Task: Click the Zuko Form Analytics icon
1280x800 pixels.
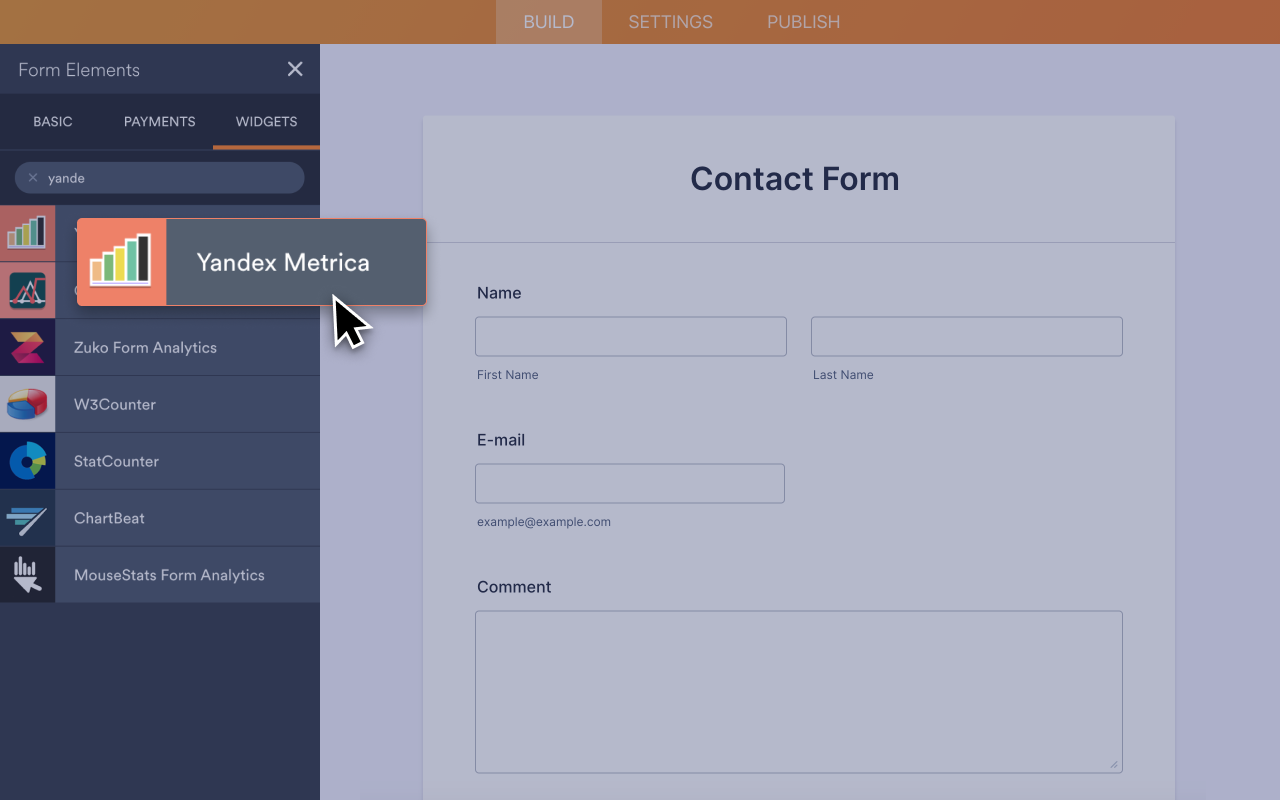Action: point(28,347)
